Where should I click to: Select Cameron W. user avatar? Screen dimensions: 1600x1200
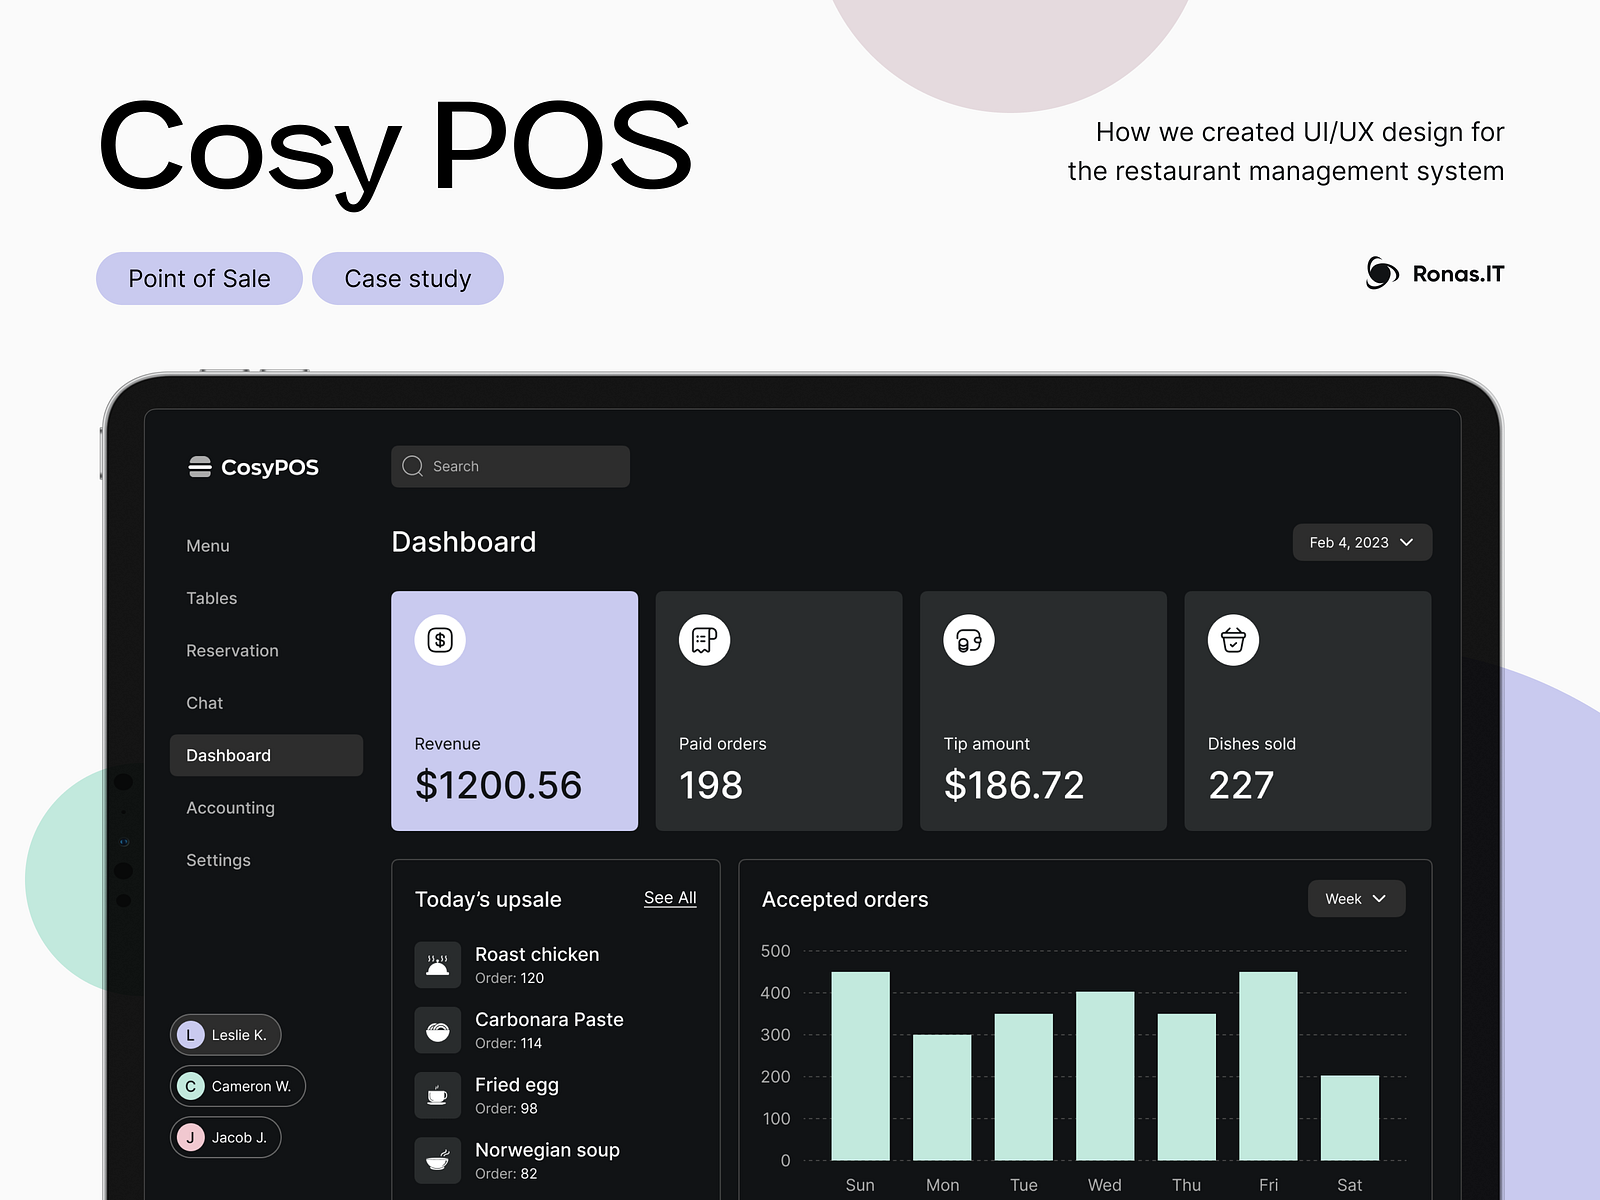[190, 1086]
